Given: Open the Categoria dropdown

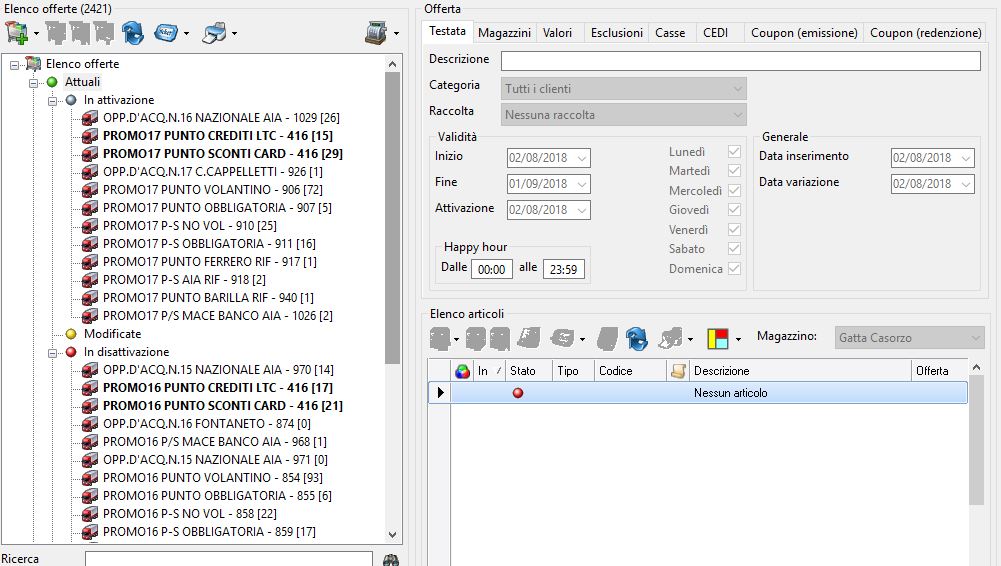Looking at the screenshot, I should 738,89.
